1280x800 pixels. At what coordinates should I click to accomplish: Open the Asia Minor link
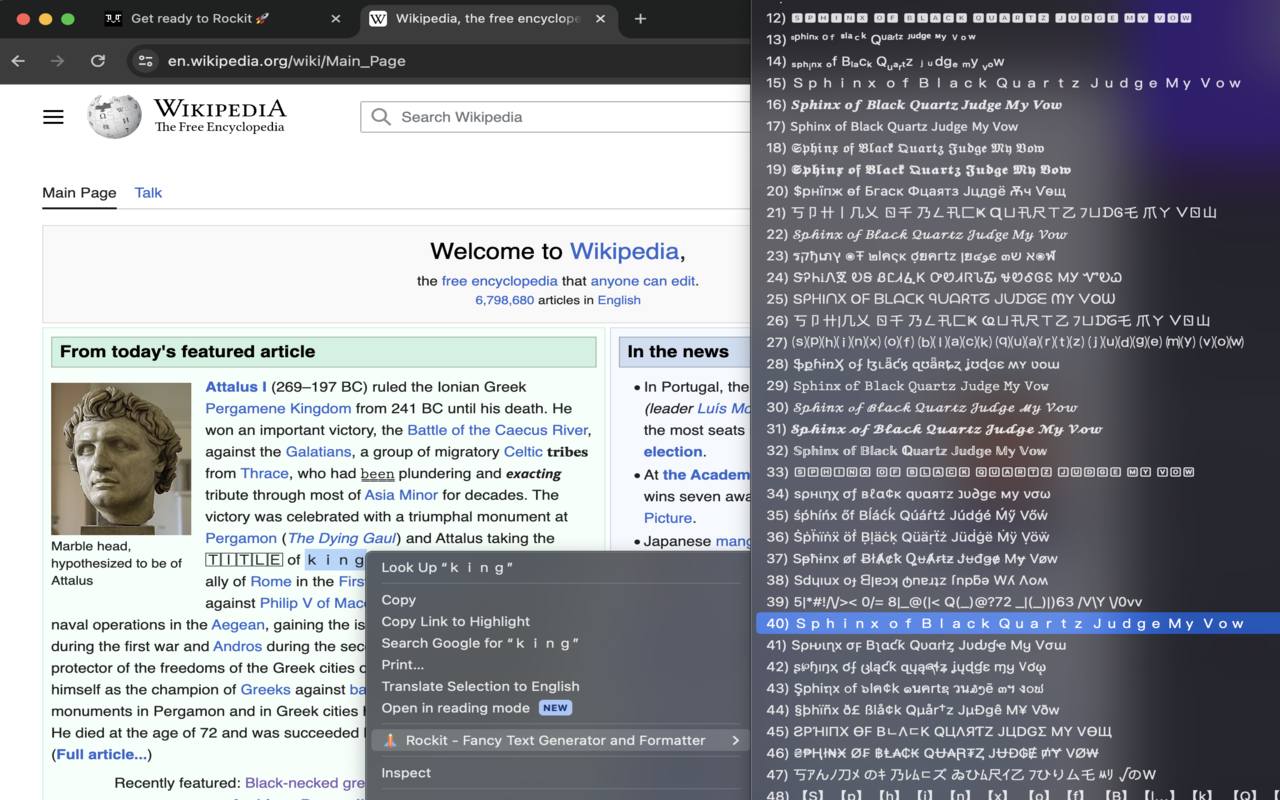tap(401, 495)
